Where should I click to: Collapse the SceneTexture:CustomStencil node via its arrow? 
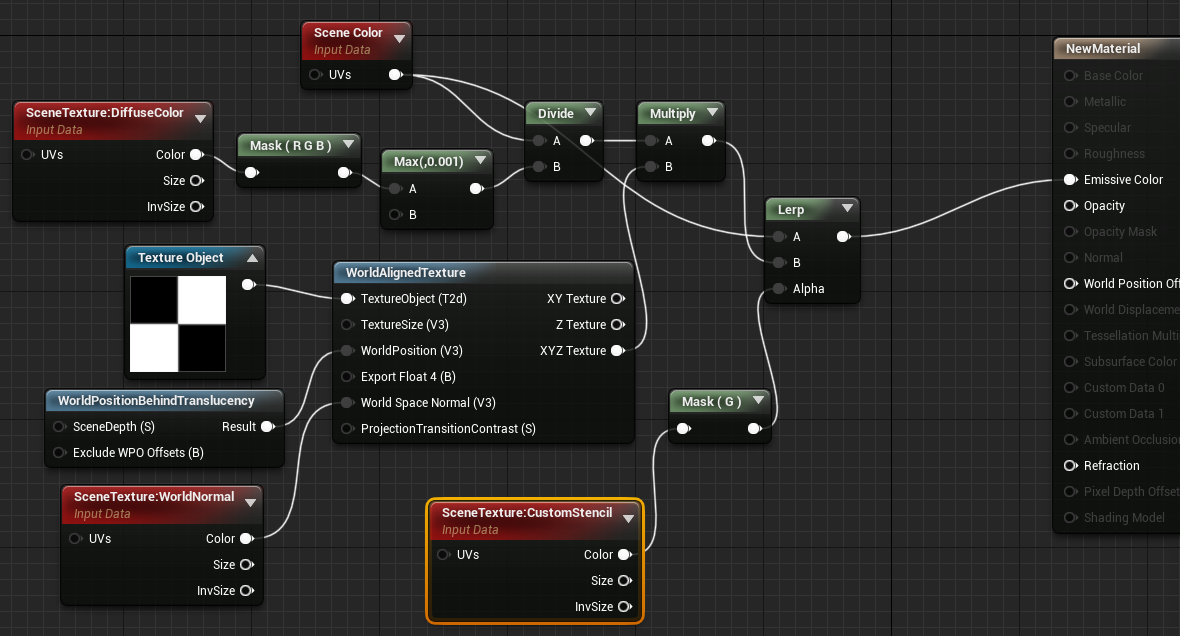coord(628,517)
